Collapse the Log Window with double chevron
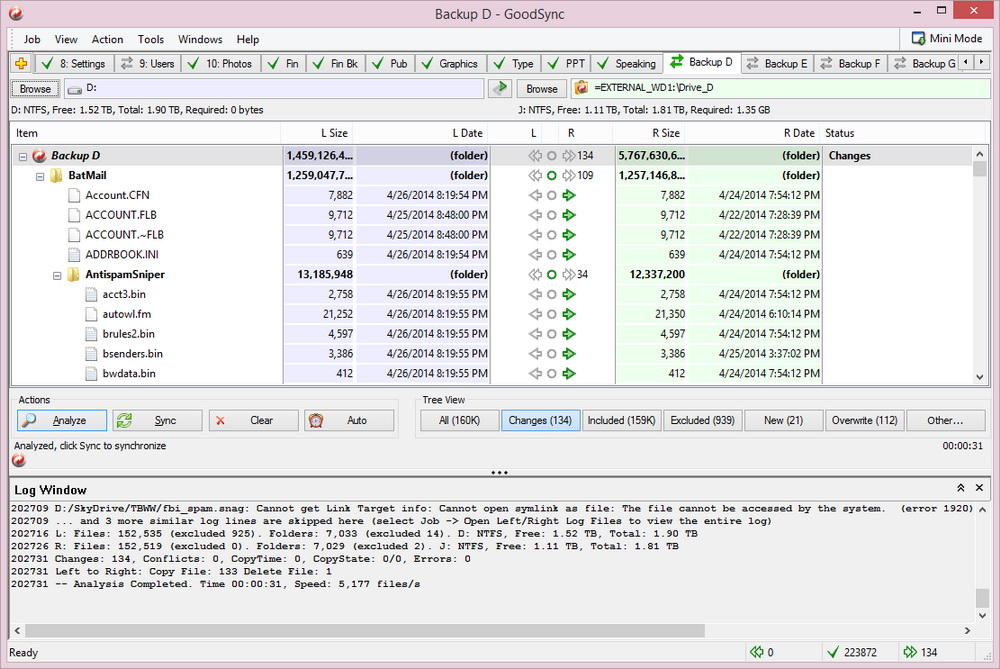The height and width of the screenshot is (669, 1000). [x=960, y=488]
